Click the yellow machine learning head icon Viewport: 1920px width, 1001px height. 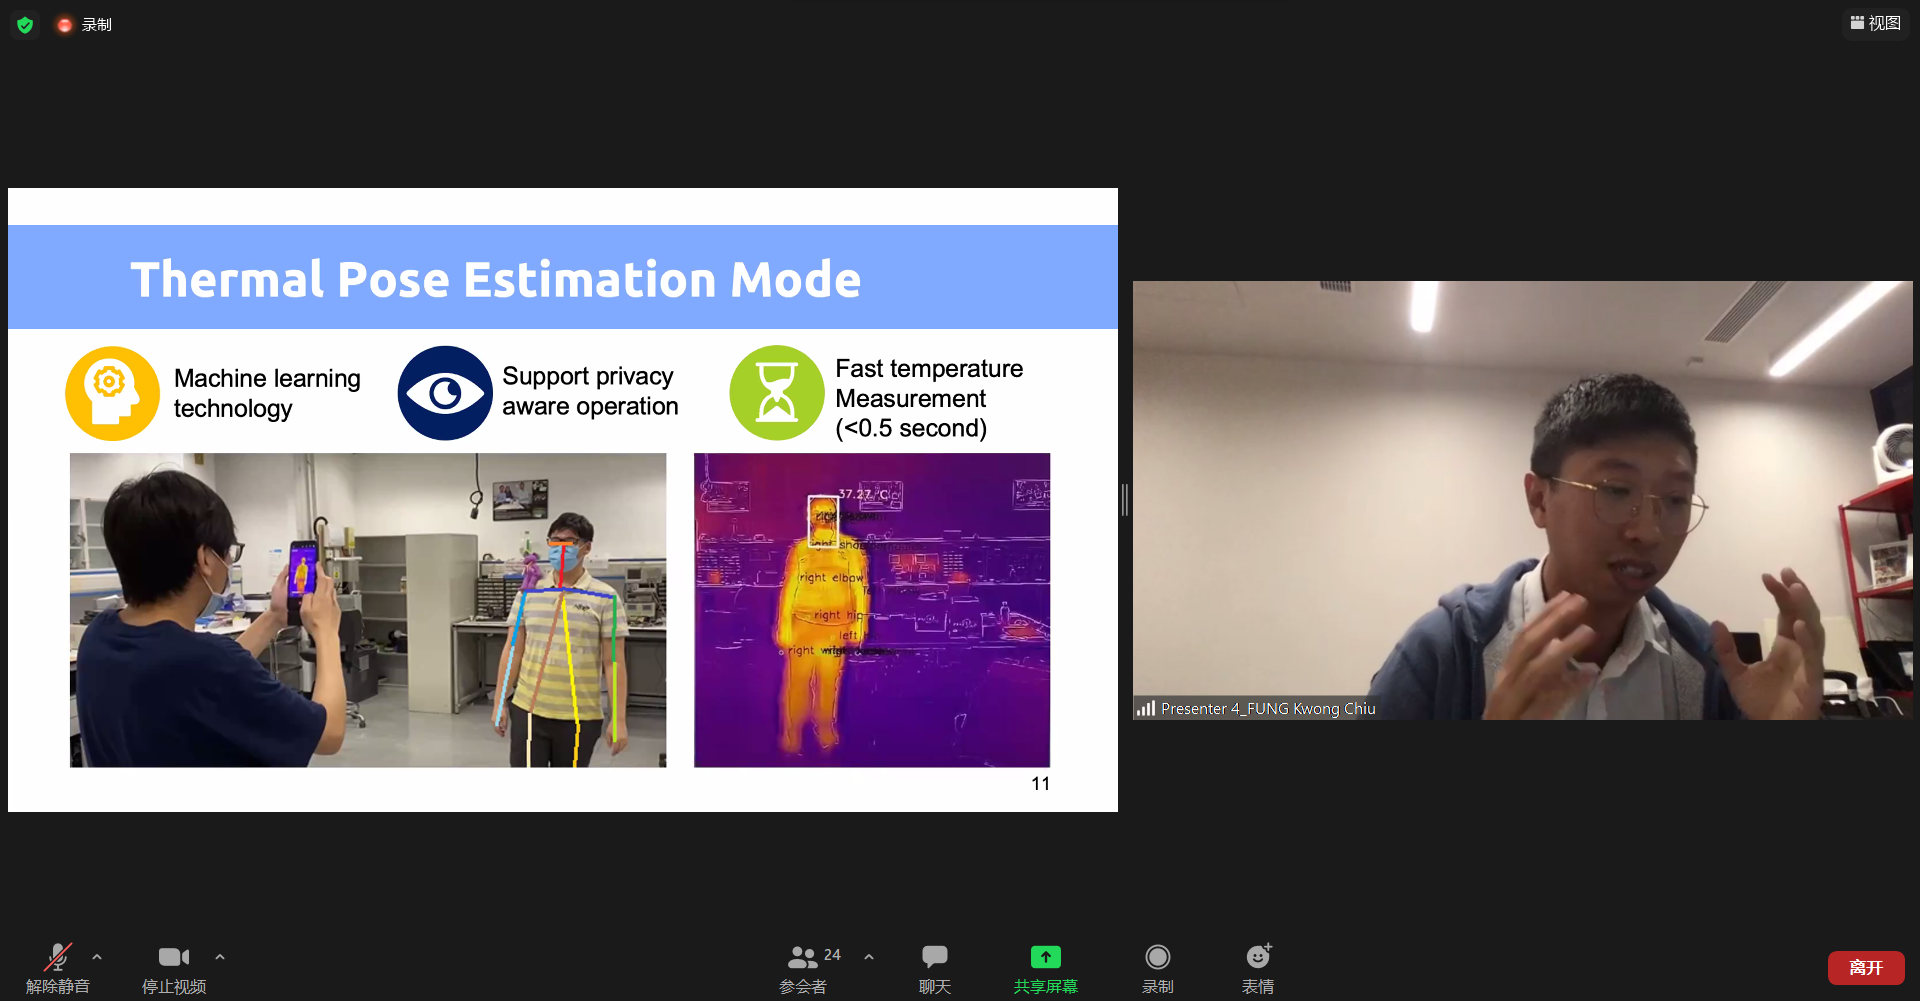[112, 393]
